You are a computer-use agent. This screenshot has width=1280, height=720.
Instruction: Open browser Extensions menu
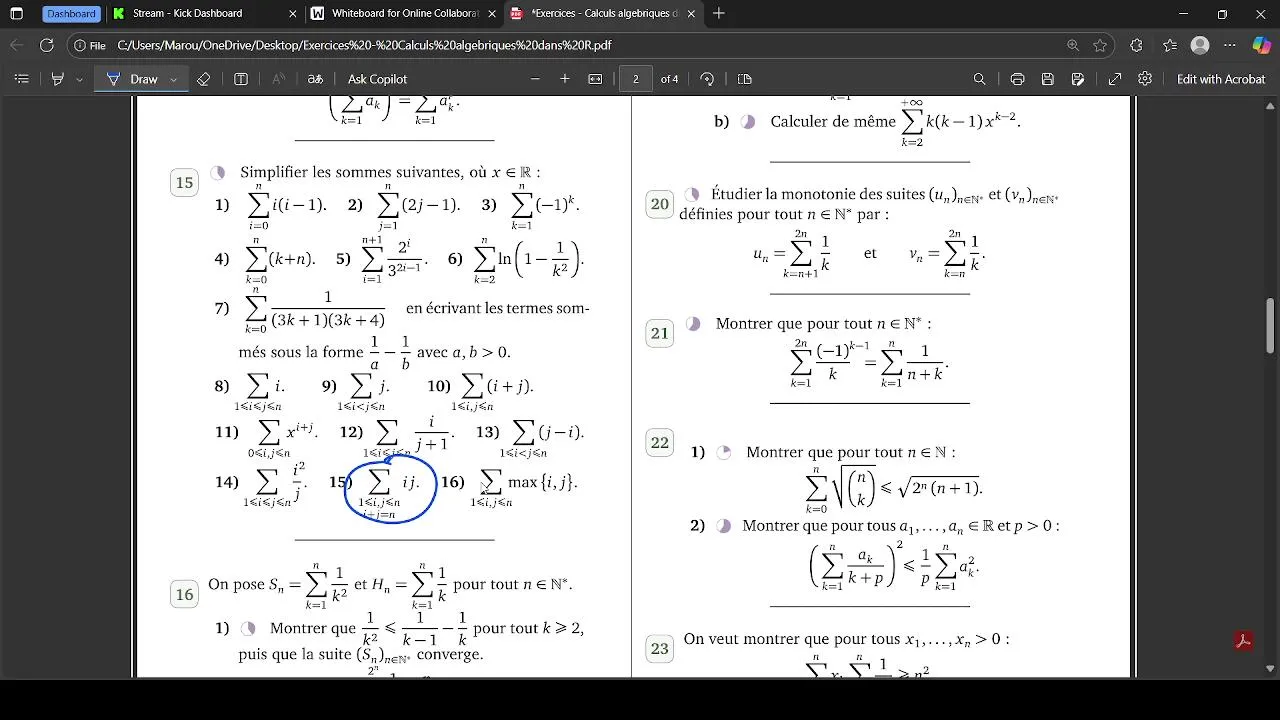click(x=1136, y=45)
